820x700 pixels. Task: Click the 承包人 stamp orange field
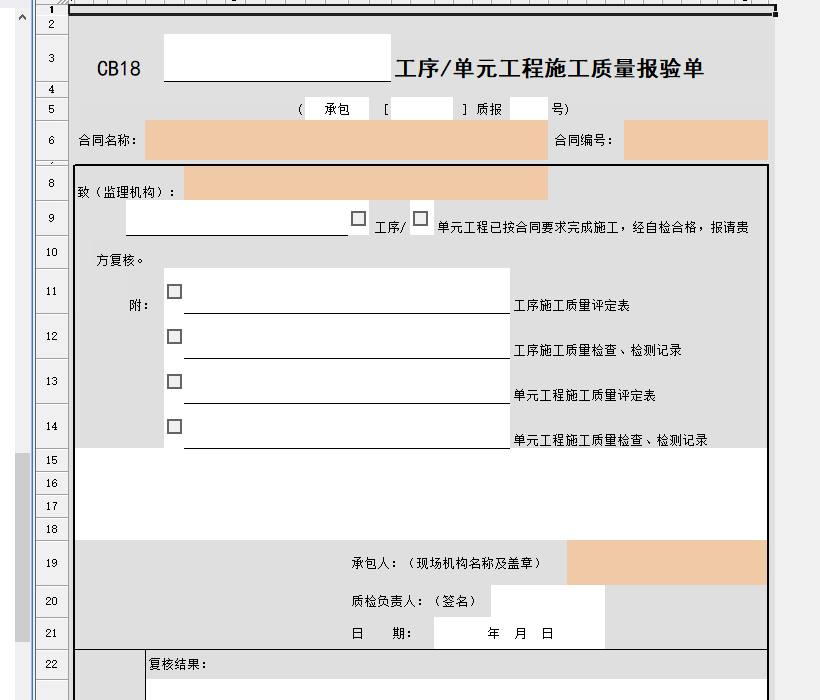(666, 563)
